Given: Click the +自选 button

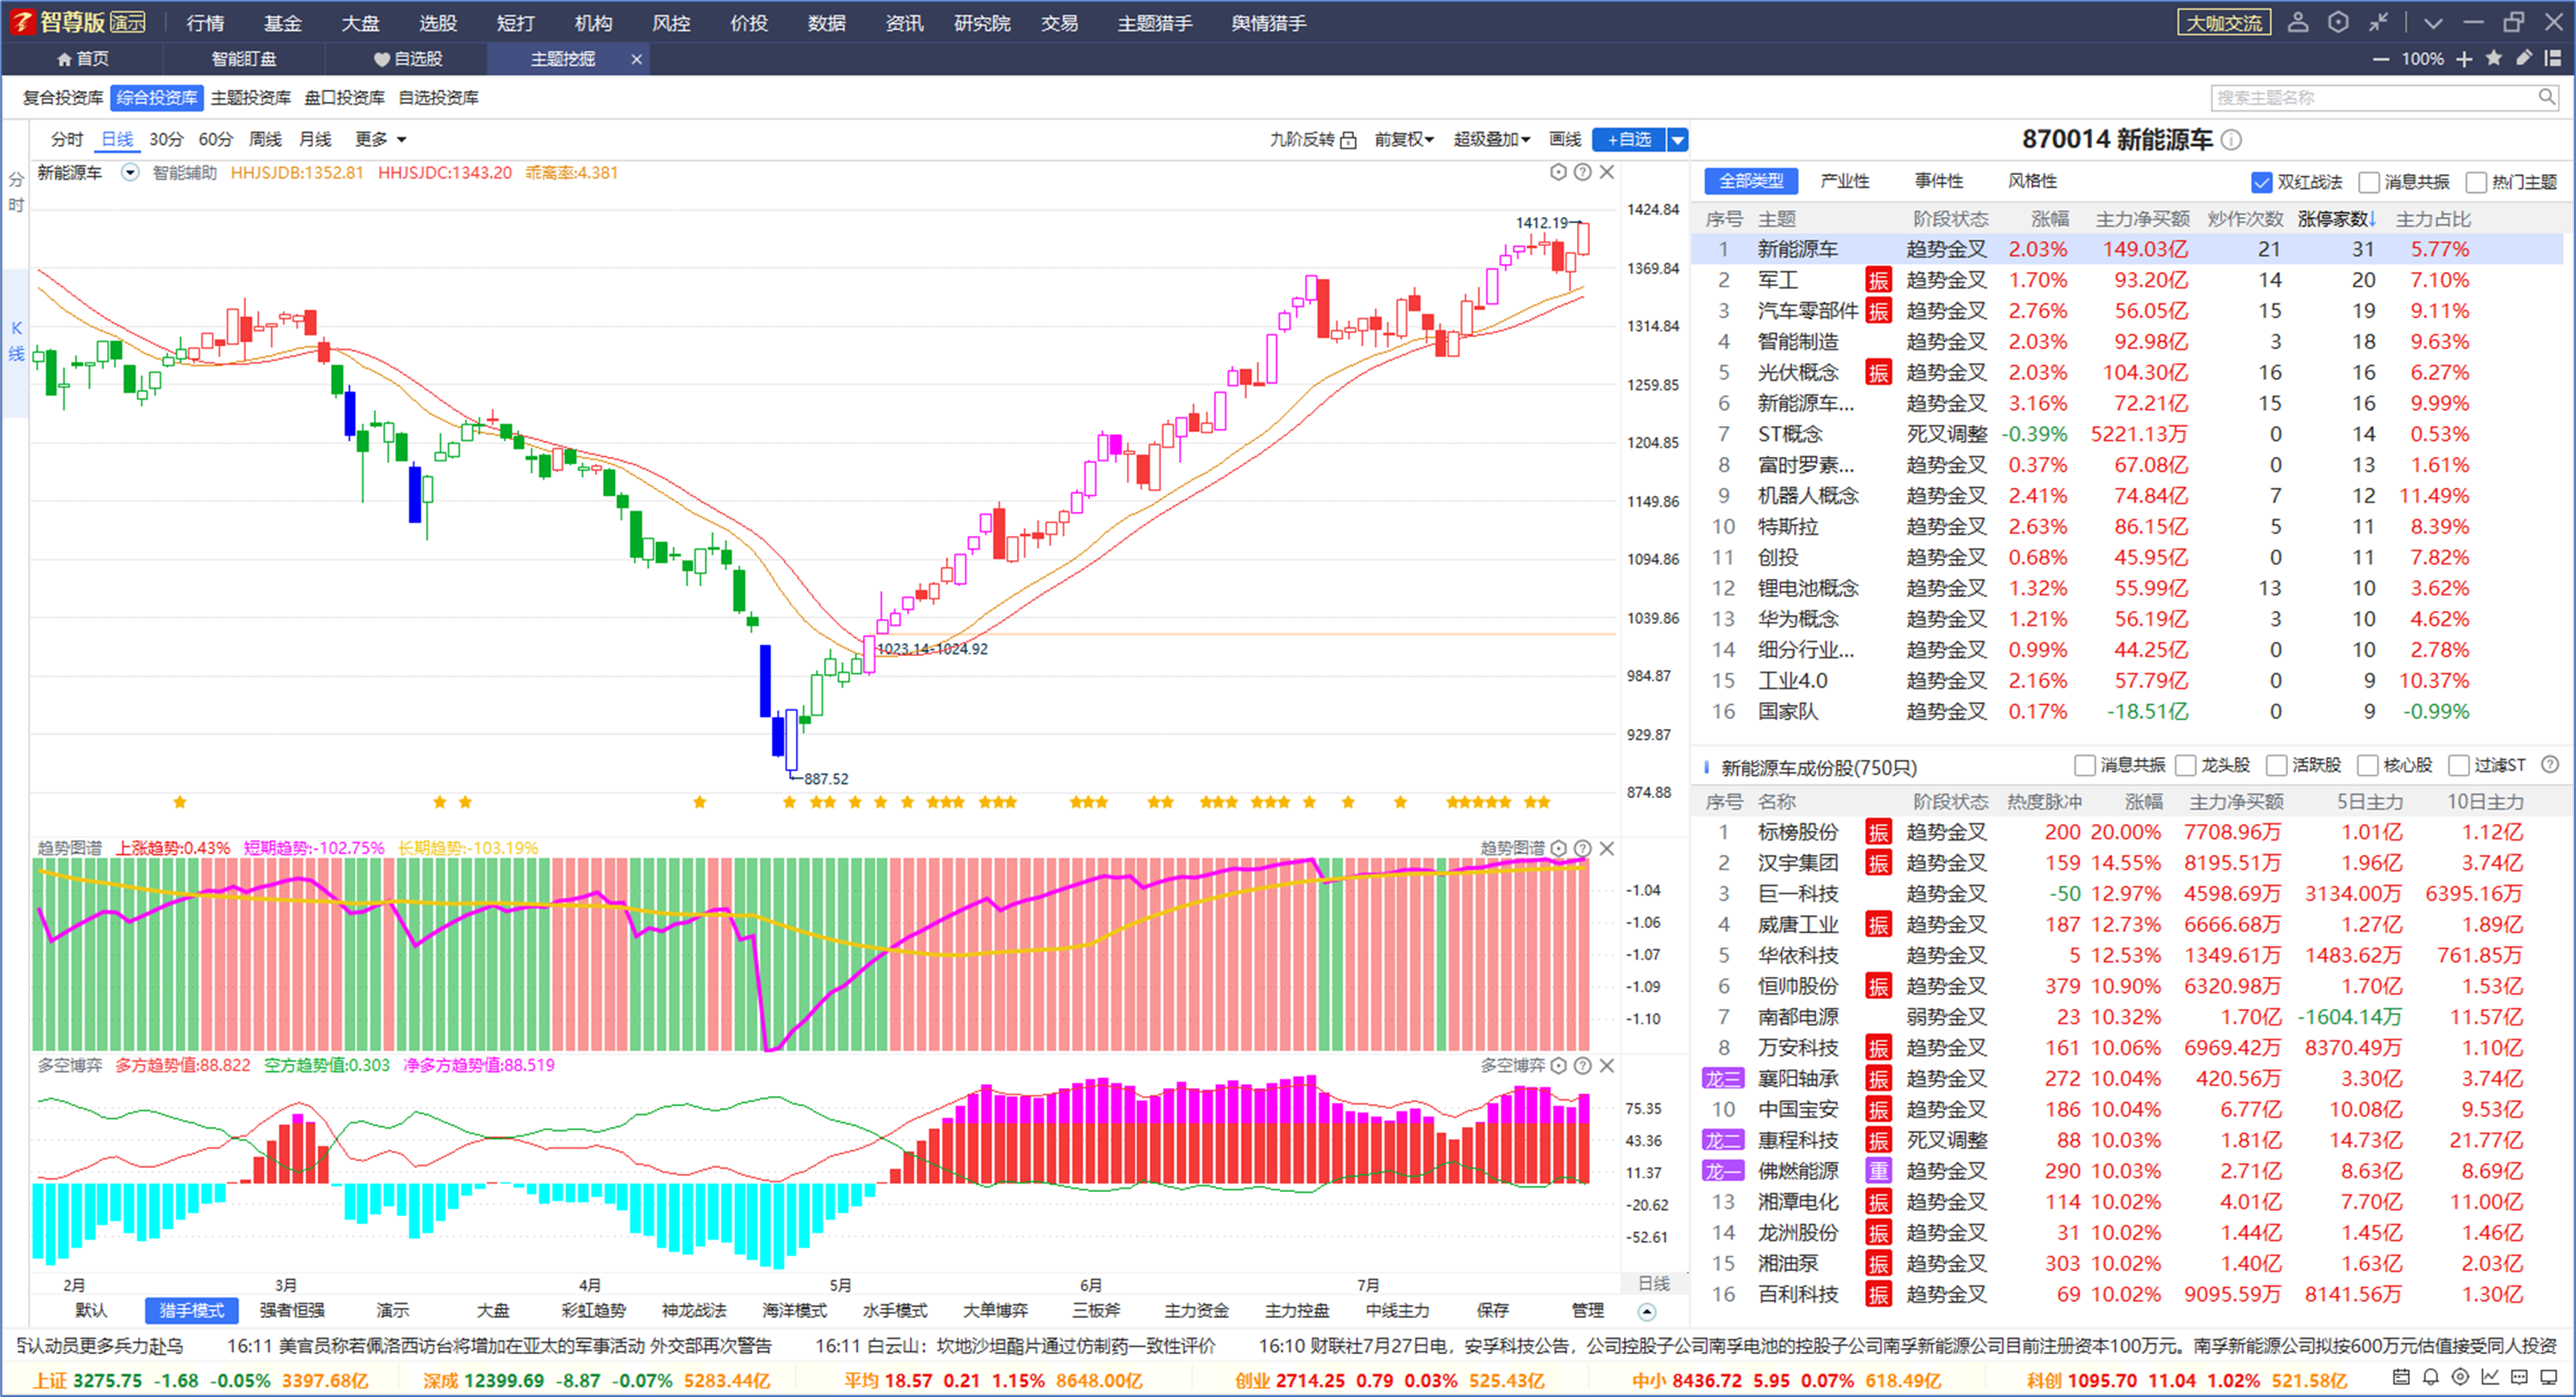Looking at the screenshot, I should click(1629, 140).
